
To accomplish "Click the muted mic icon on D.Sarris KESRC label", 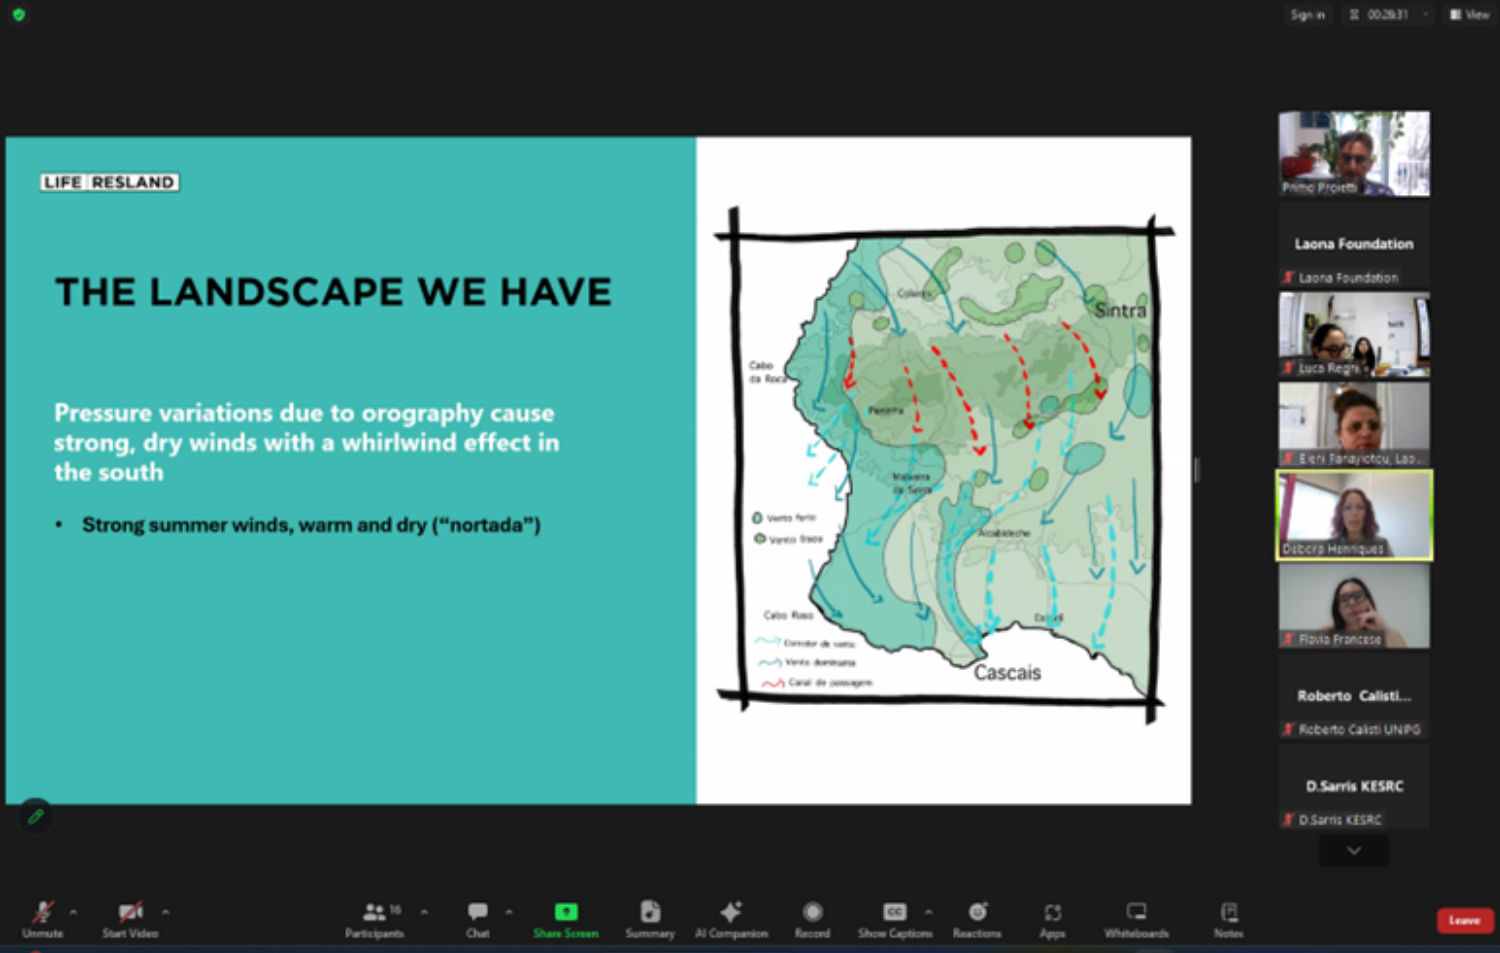I will (1289, 820).
